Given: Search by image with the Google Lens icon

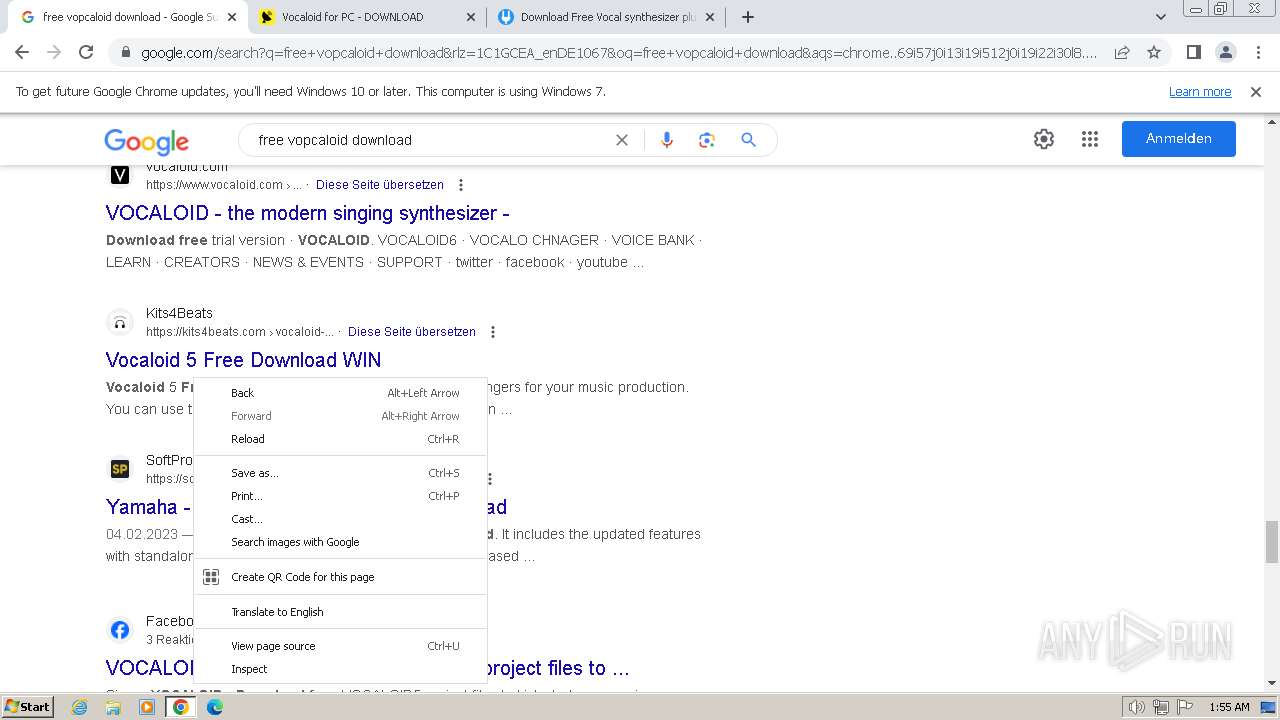Looking at the screenshot, I should (707, 140).
